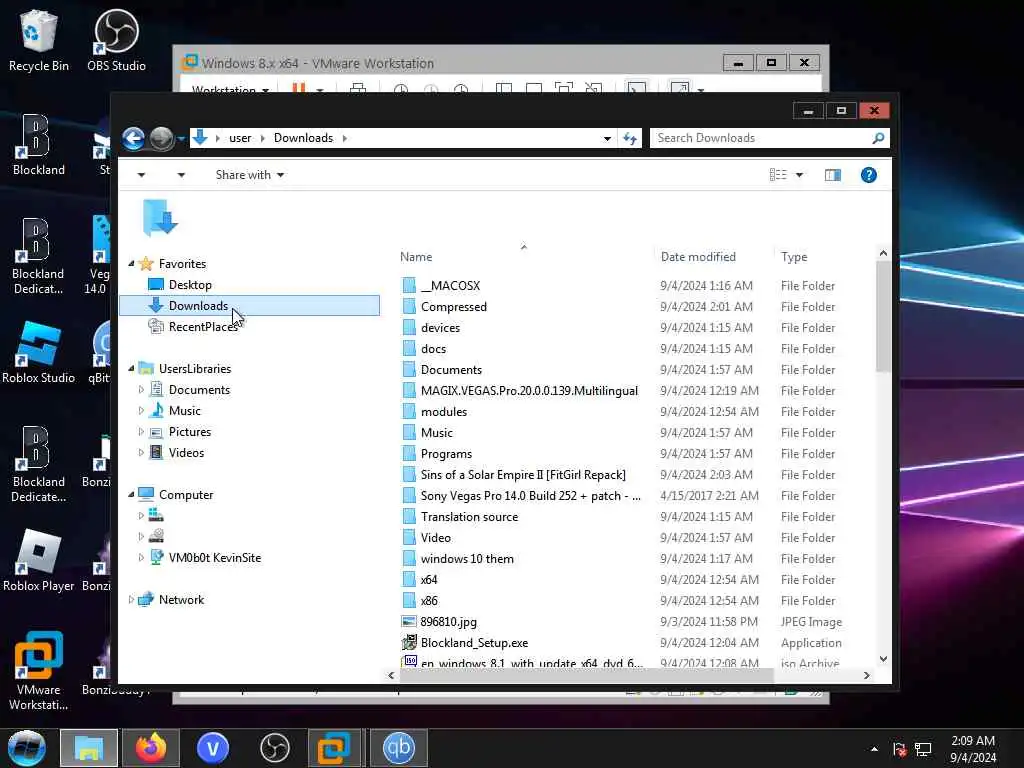Select the x86 folder icon
1024x768 pixels.
(x=409, y=600)
